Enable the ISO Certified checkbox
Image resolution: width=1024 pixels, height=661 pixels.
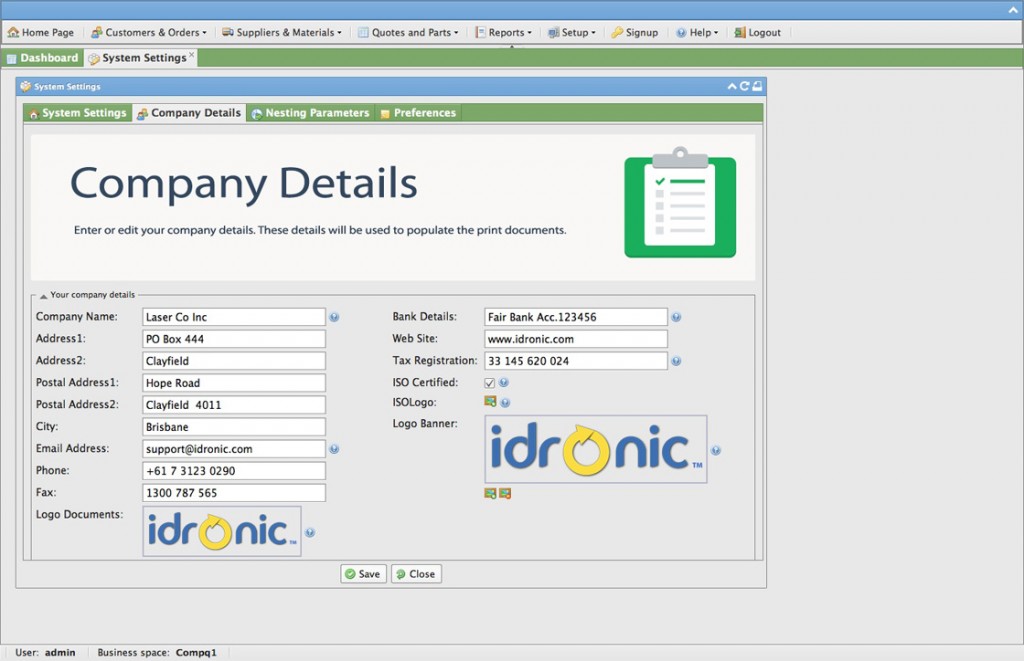pos(489,382)
